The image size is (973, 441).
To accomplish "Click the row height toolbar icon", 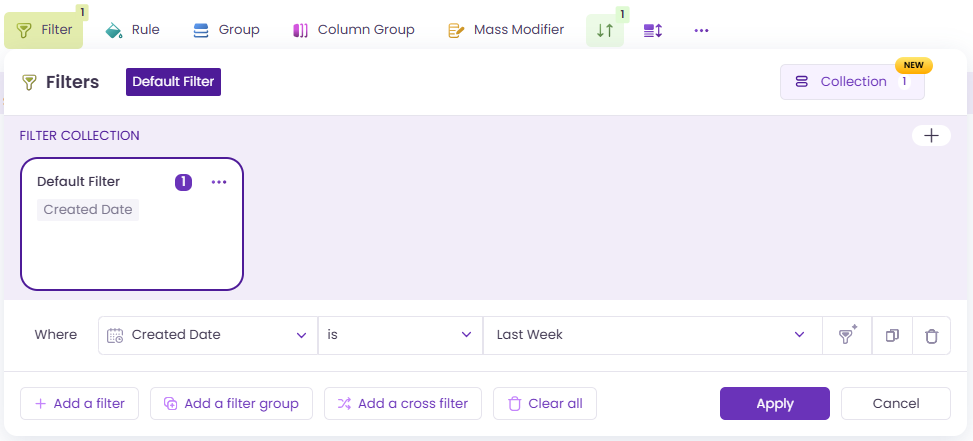I will pyautogui.click(x=653, y=30).
